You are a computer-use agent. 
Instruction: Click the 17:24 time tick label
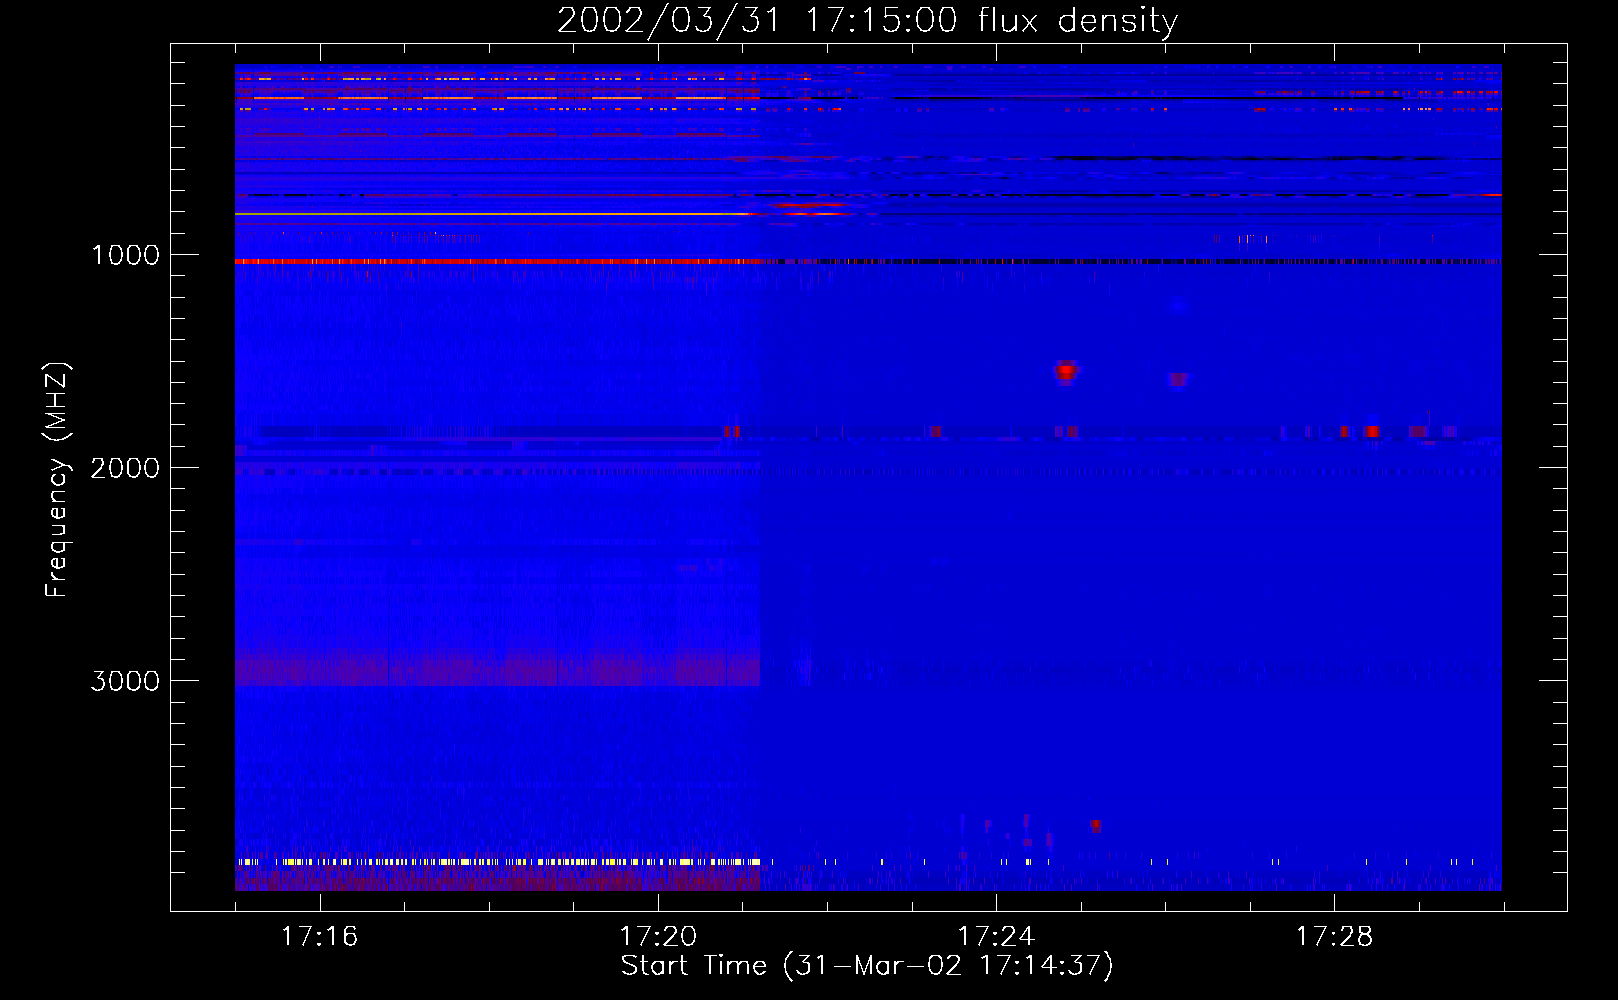tap(995, 936)
